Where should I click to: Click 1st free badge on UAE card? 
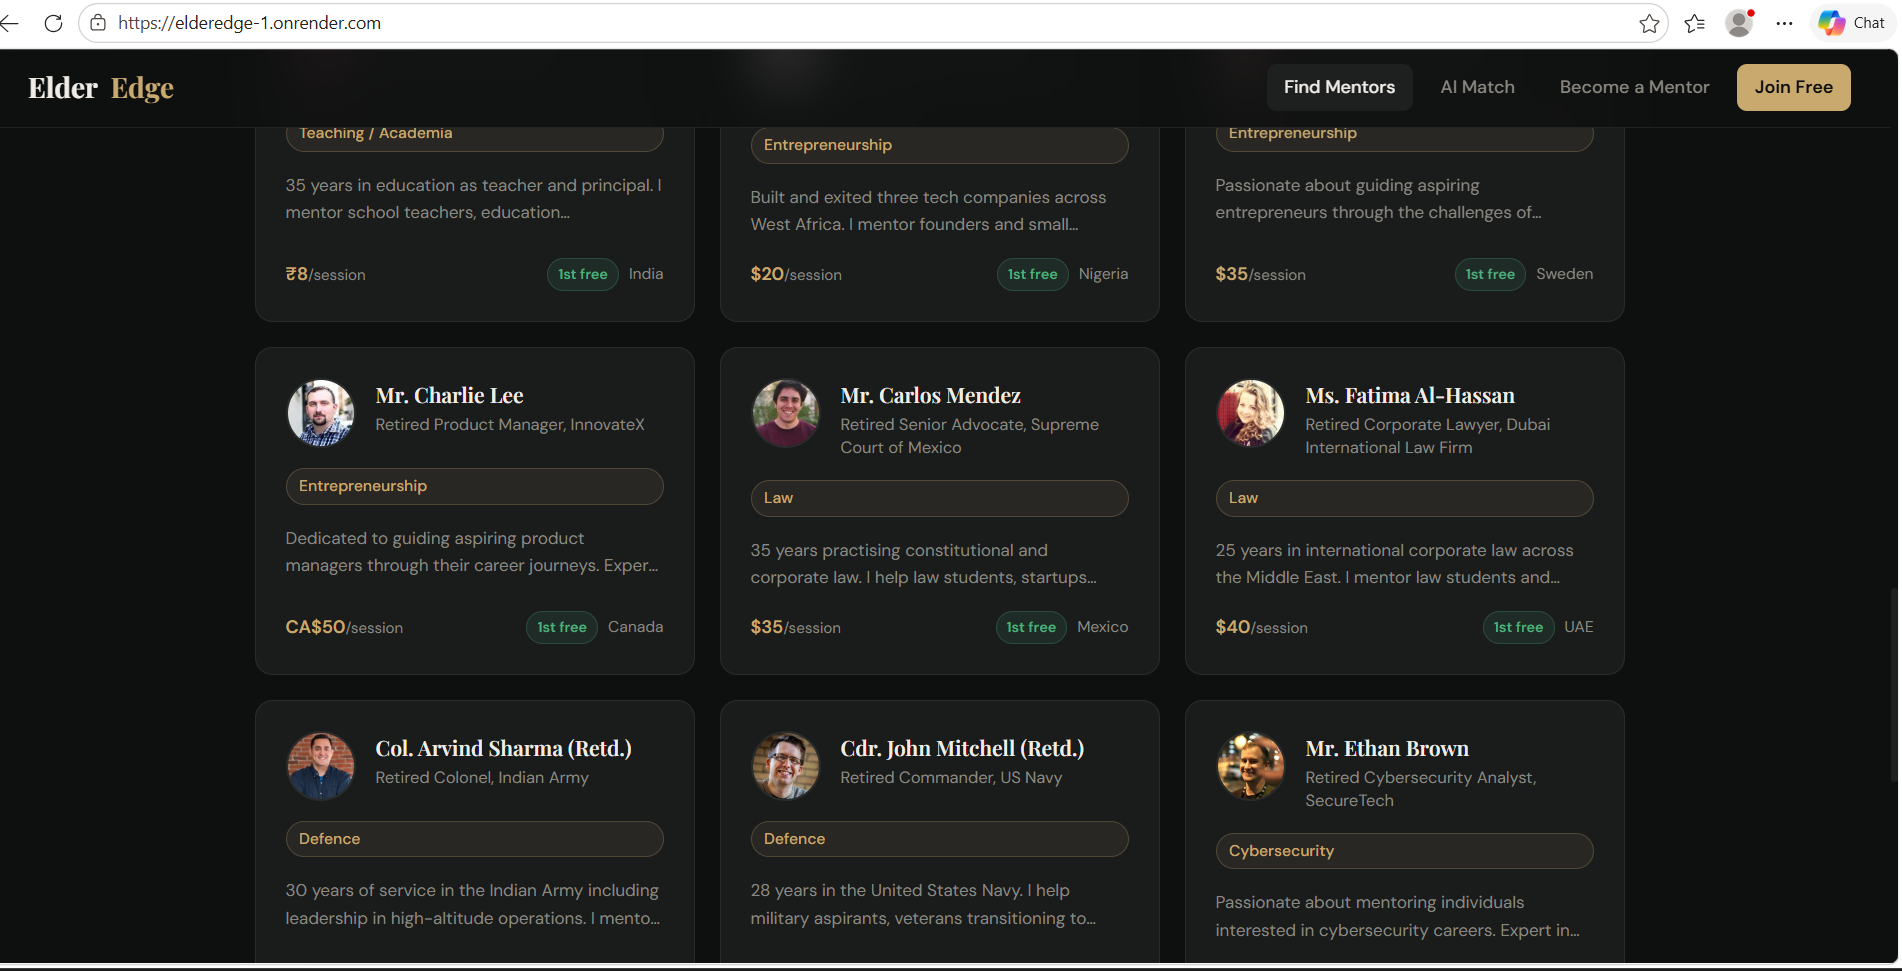[1518, 627]
